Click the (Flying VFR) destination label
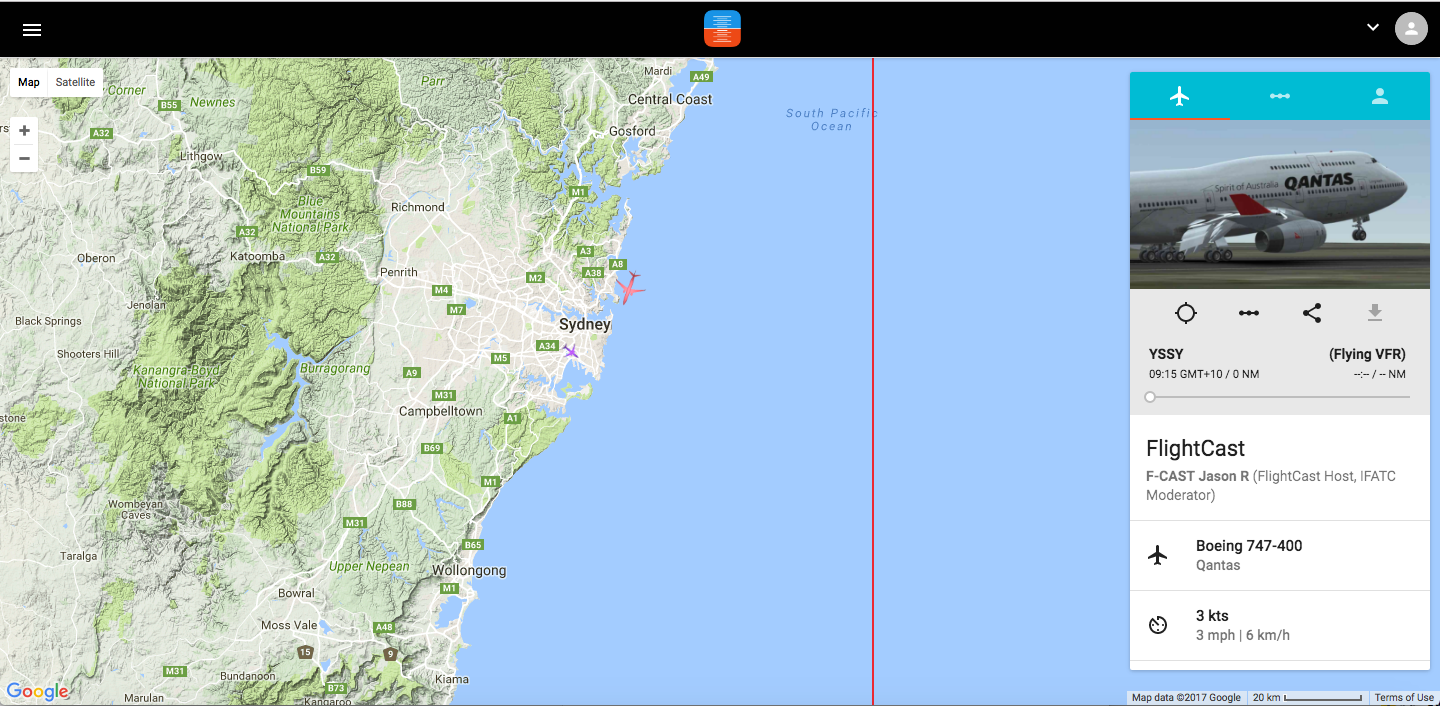Viewport: 1440px width, 706px height. coord(1367,354)
